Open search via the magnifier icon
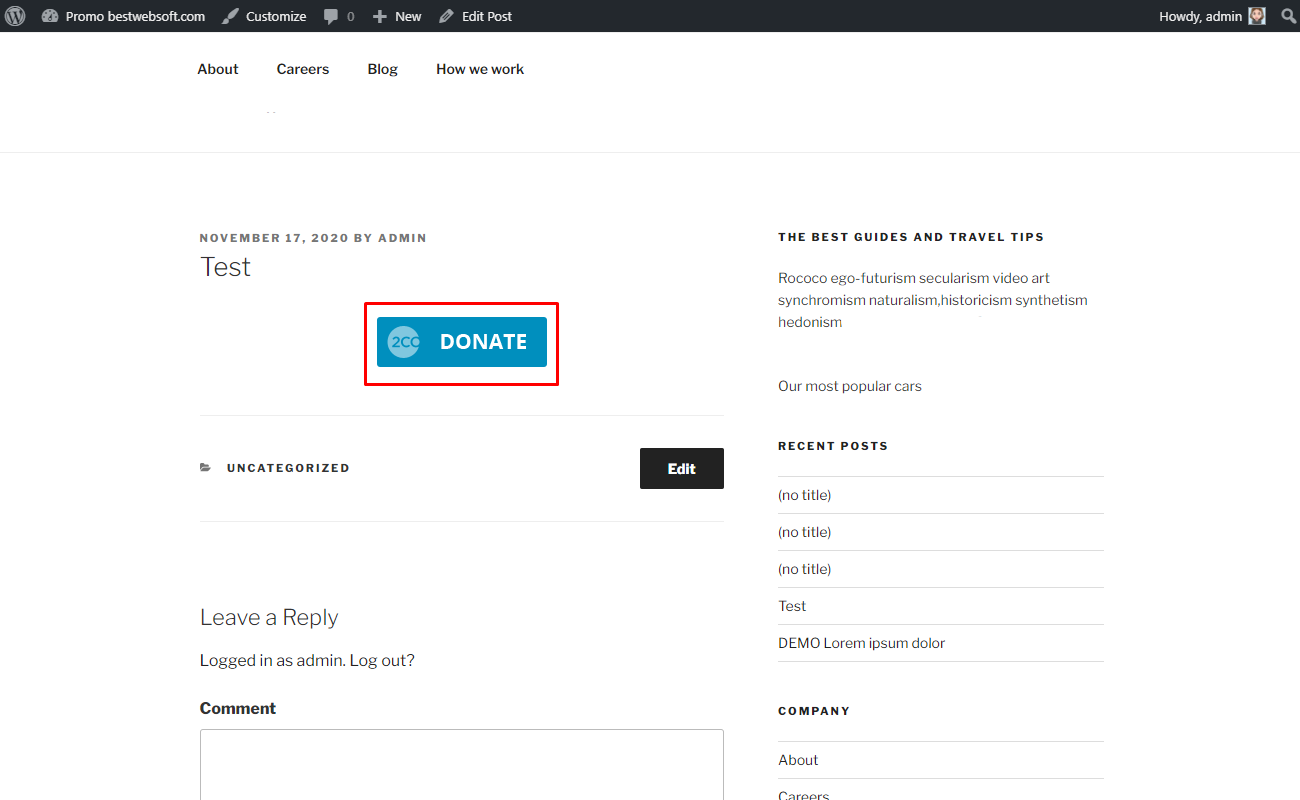The width and height of the screenshot is (1300, 800). tap(1288, 16)
